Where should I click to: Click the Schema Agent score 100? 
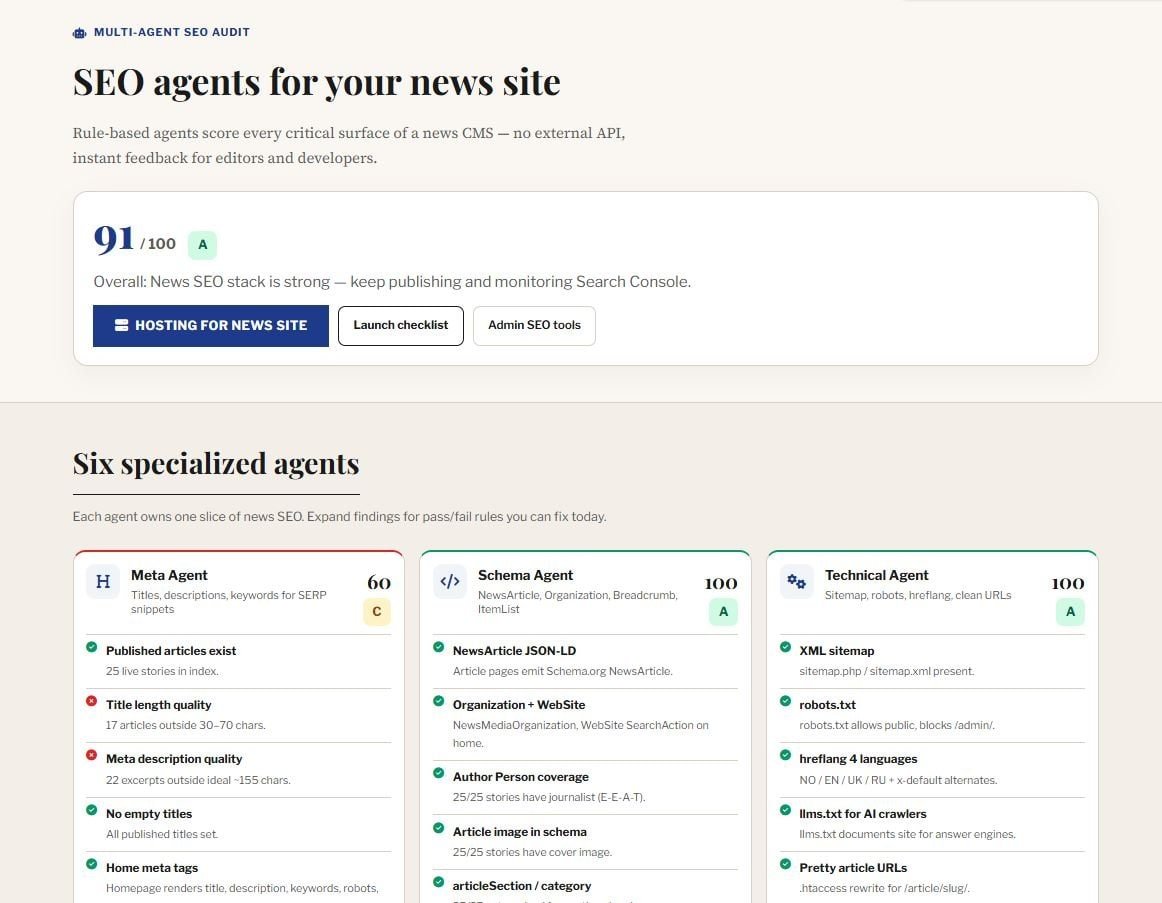720,584
